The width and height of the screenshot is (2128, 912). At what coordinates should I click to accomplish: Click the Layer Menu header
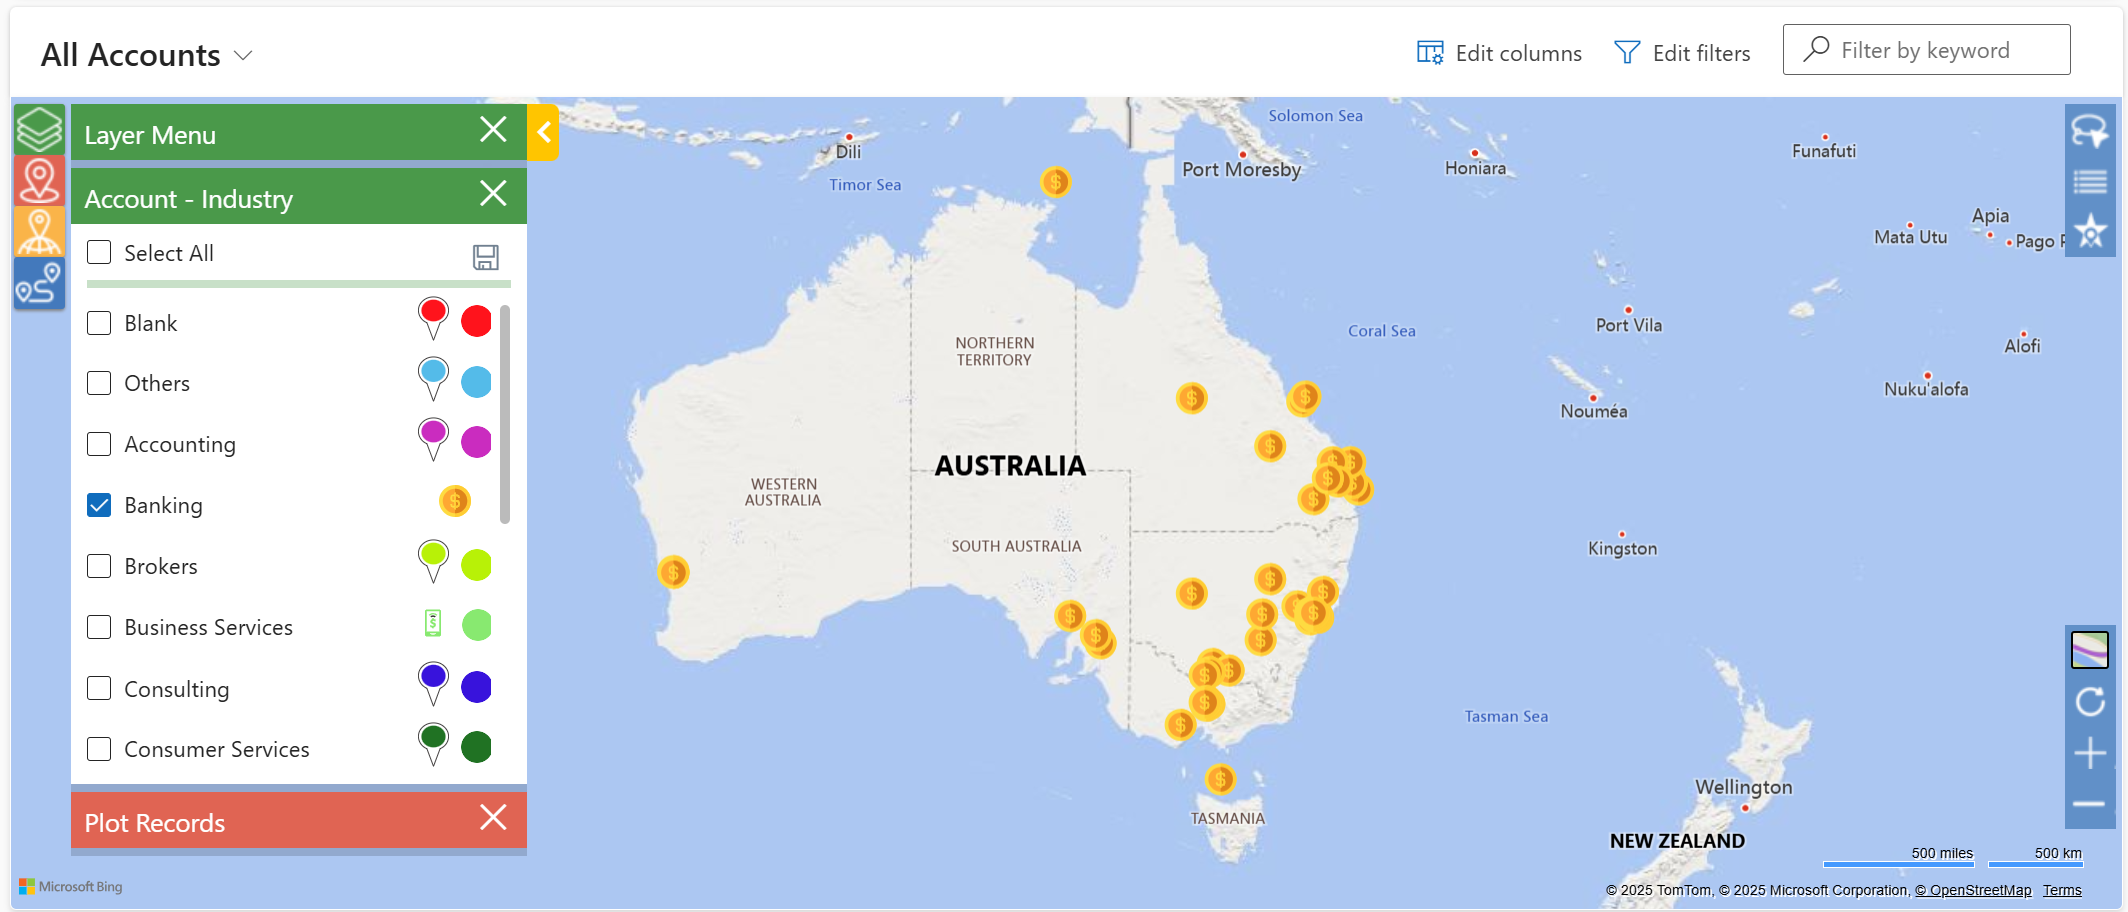270,134
